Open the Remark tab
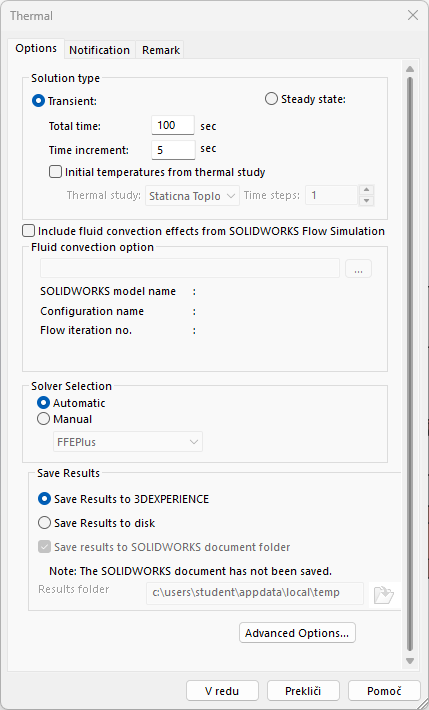Image resolution: width=429 pixels, height=710 pixels. pyautogui.click(x=161, y=50)
